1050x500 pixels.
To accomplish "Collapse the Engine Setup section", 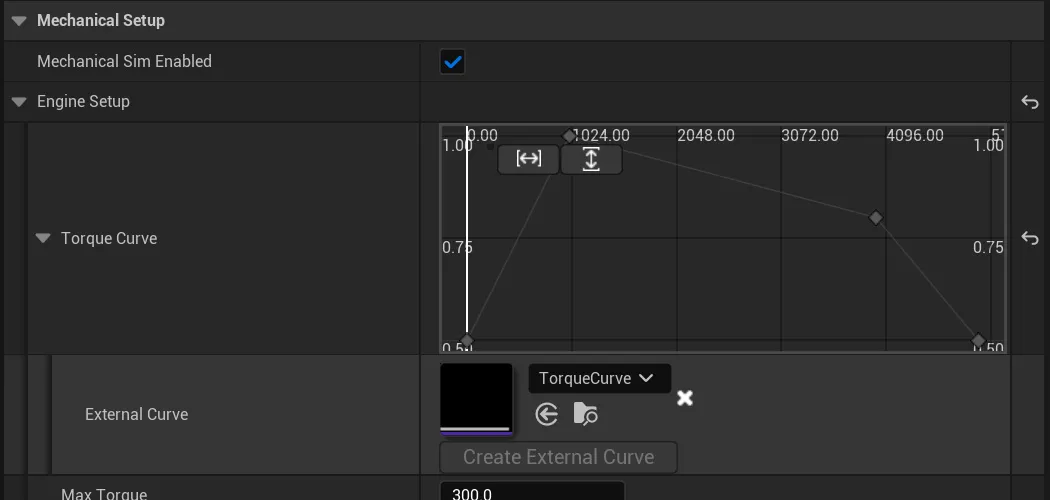I will point(19,102).
